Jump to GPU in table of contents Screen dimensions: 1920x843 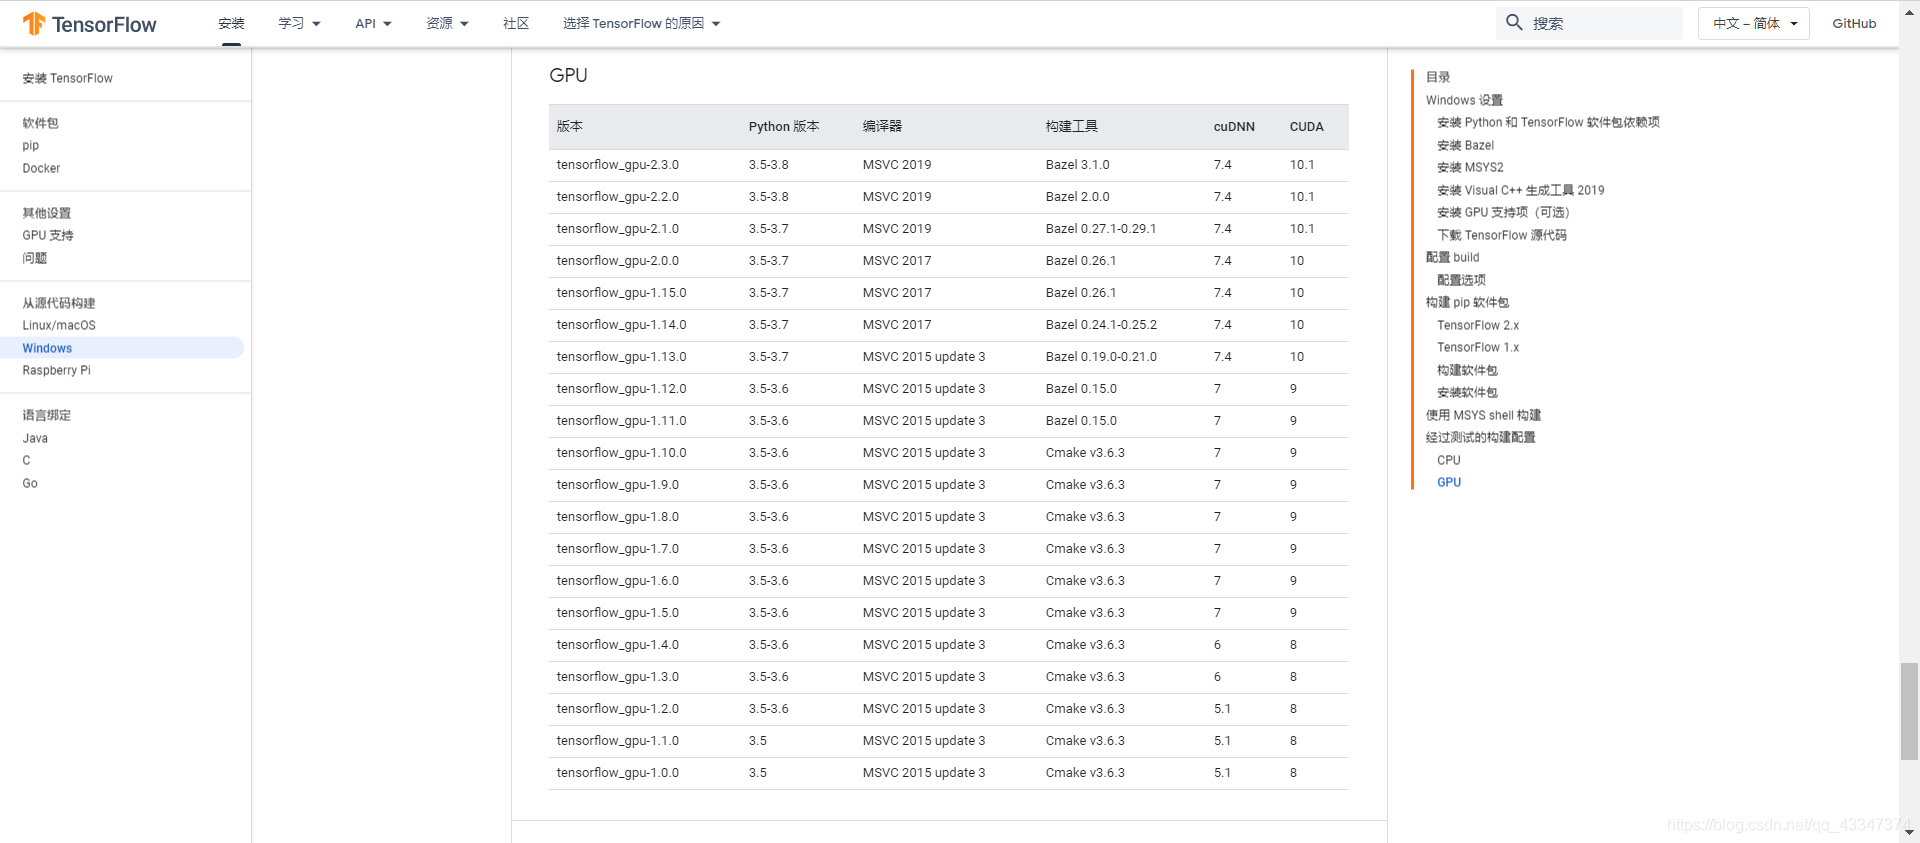click(1449, 482)
